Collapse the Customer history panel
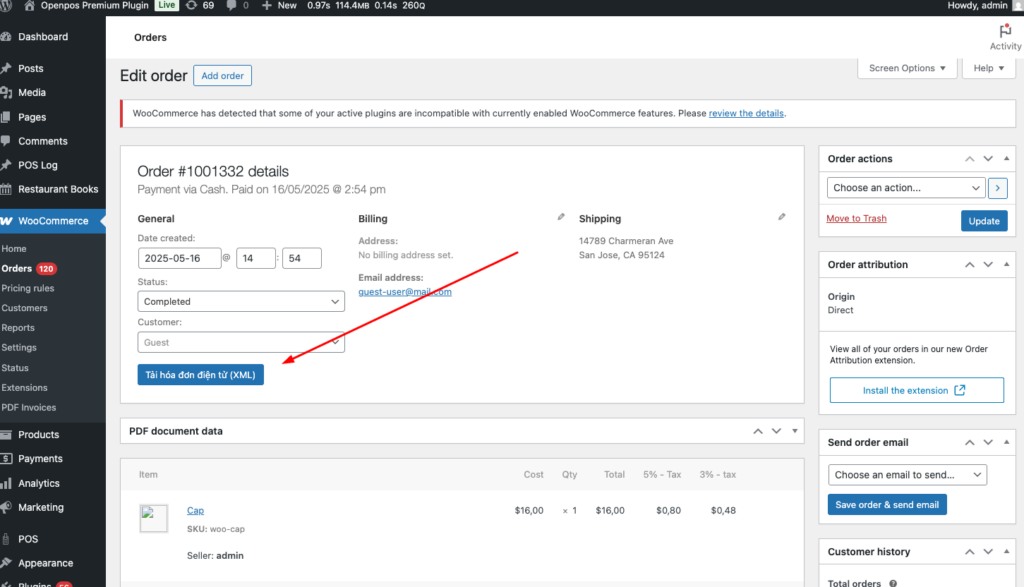The width and height of the screenshot is (1024, 587). (x=1006, y=552)
